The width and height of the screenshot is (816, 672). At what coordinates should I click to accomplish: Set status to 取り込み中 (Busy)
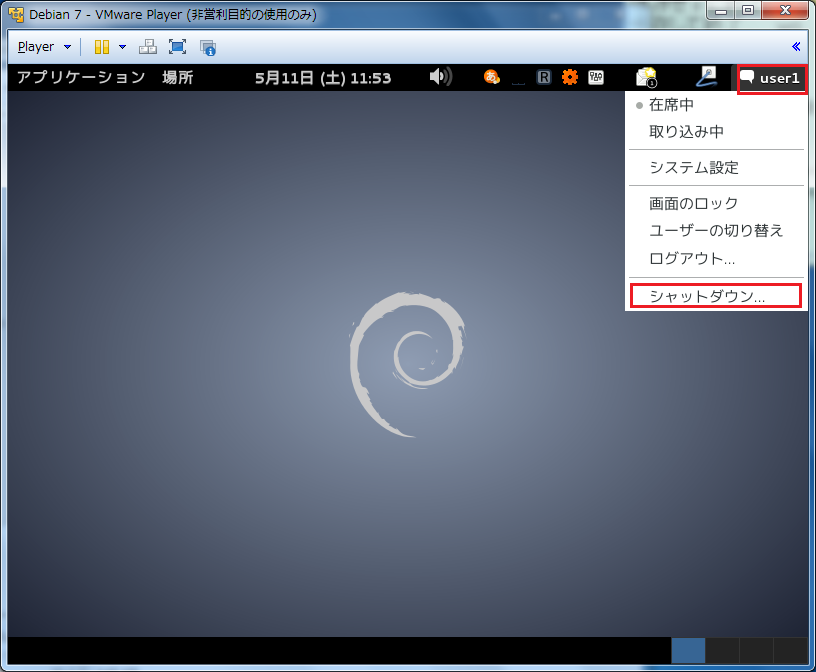pos(686,131)
